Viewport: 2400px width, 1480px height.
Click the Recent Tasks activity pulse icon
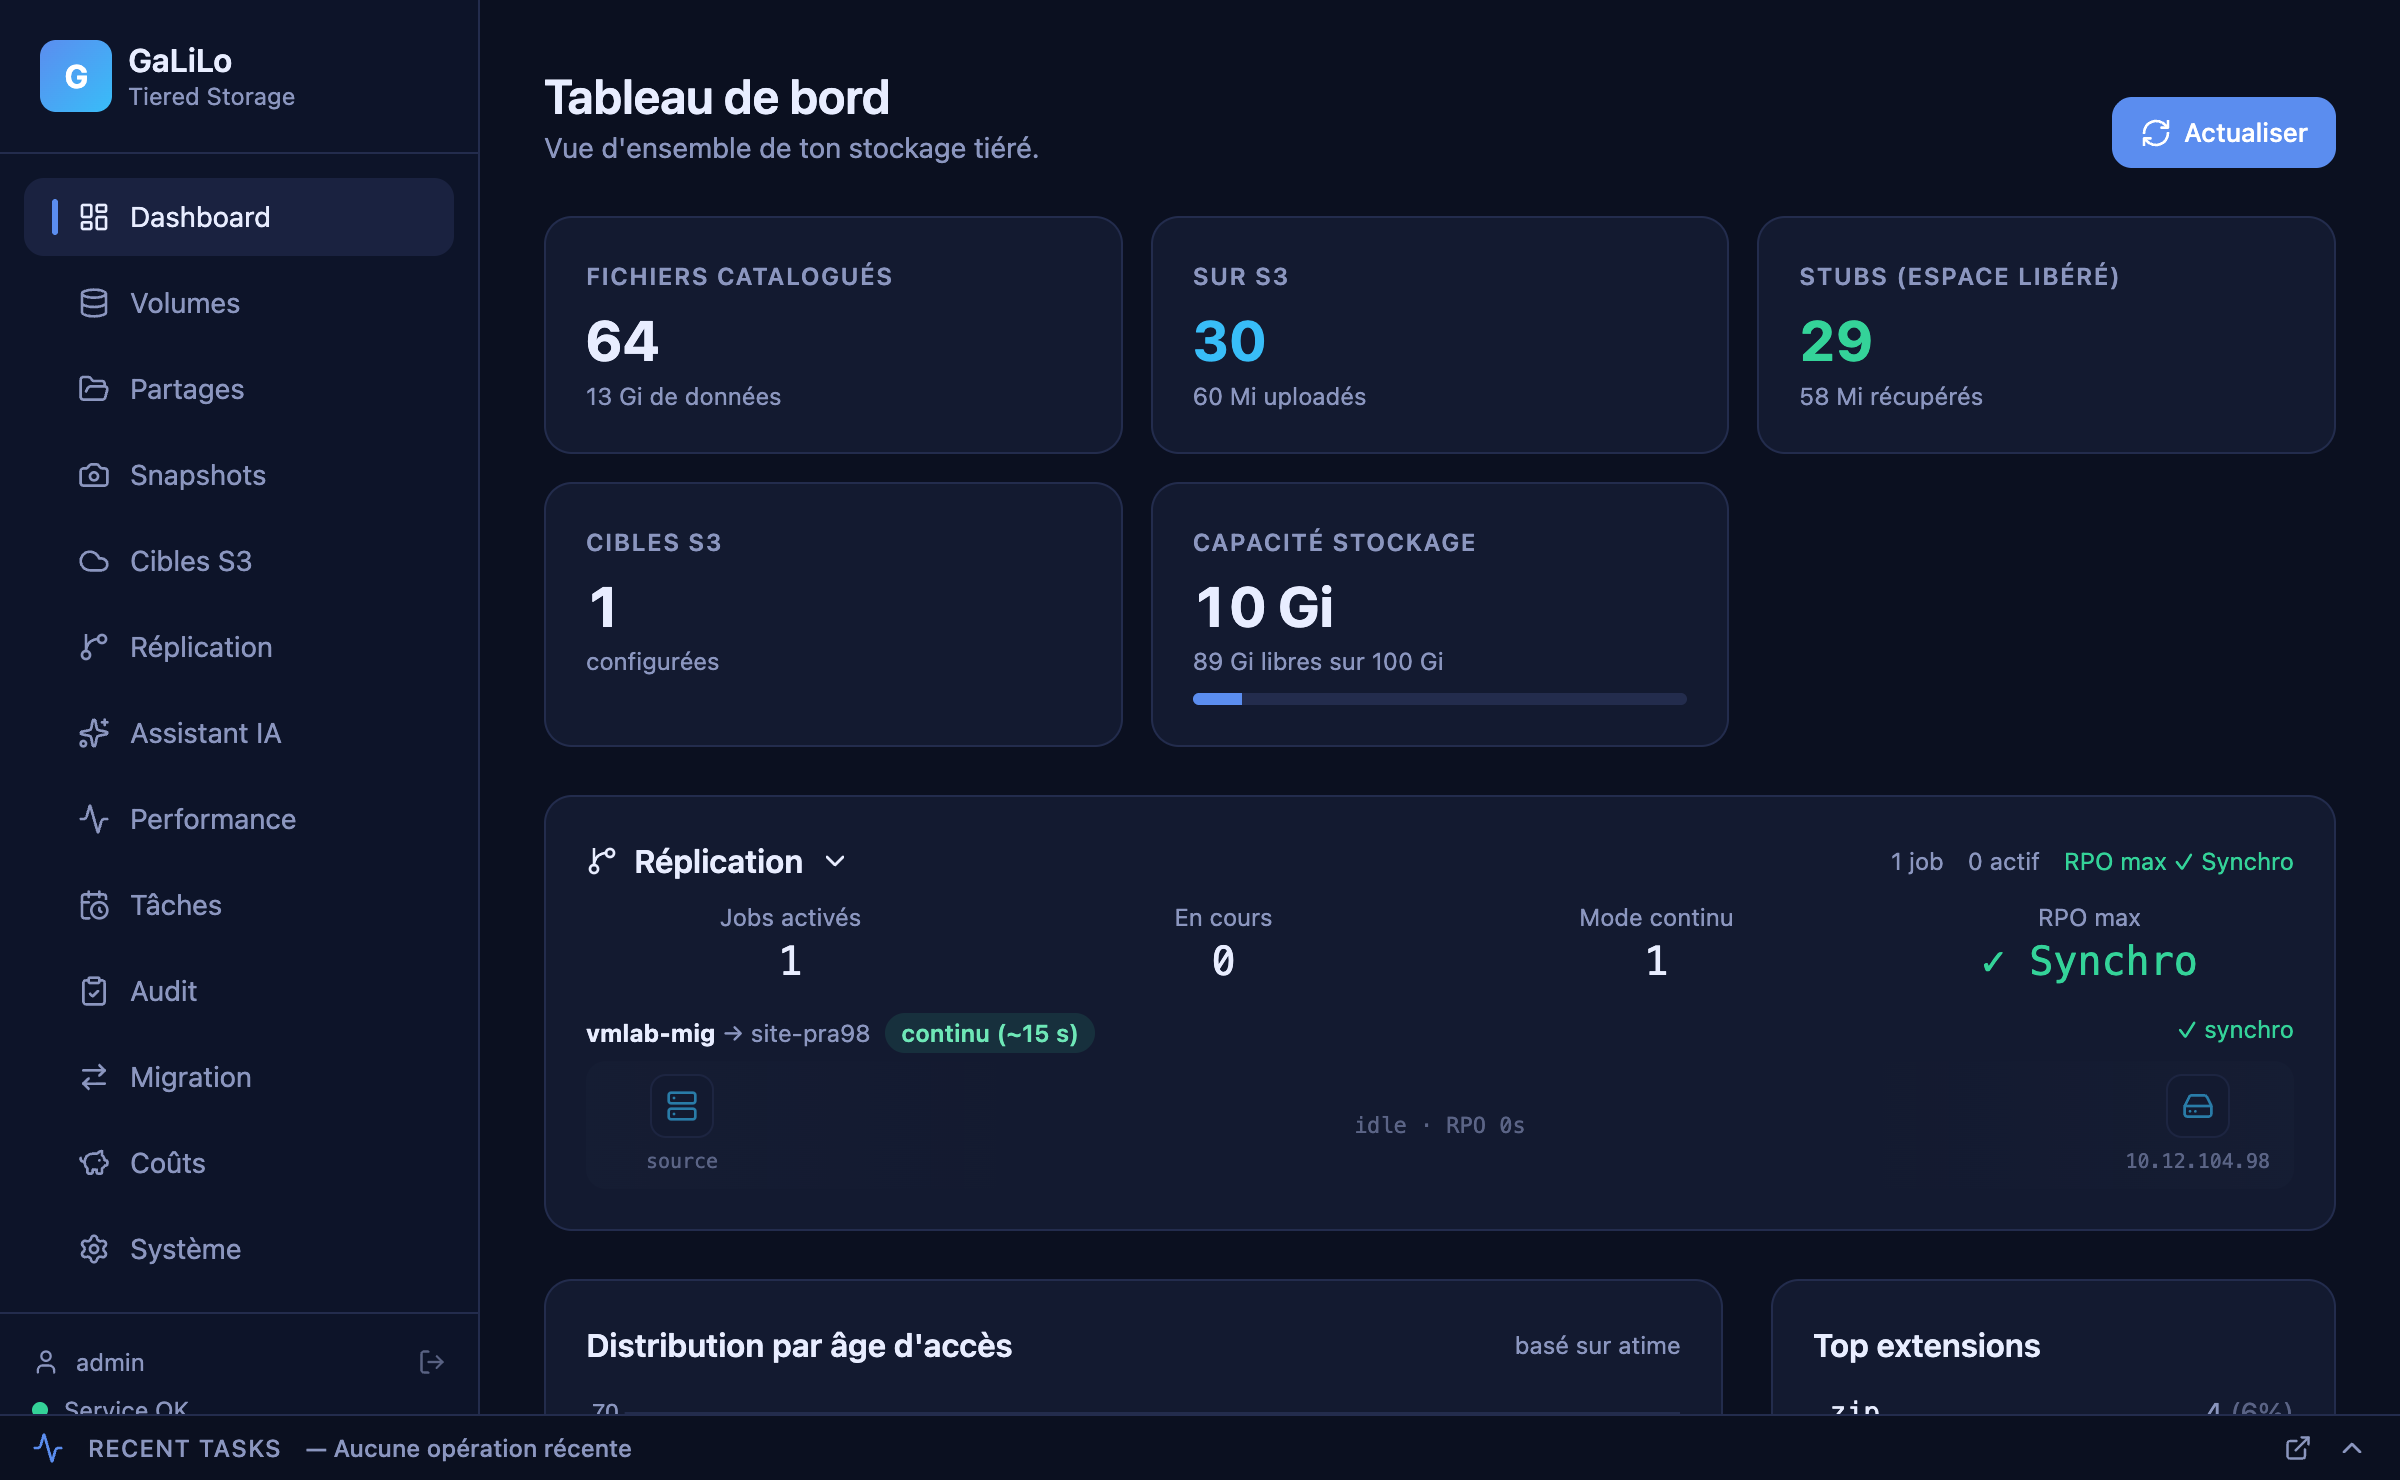tap(48, 1448)
